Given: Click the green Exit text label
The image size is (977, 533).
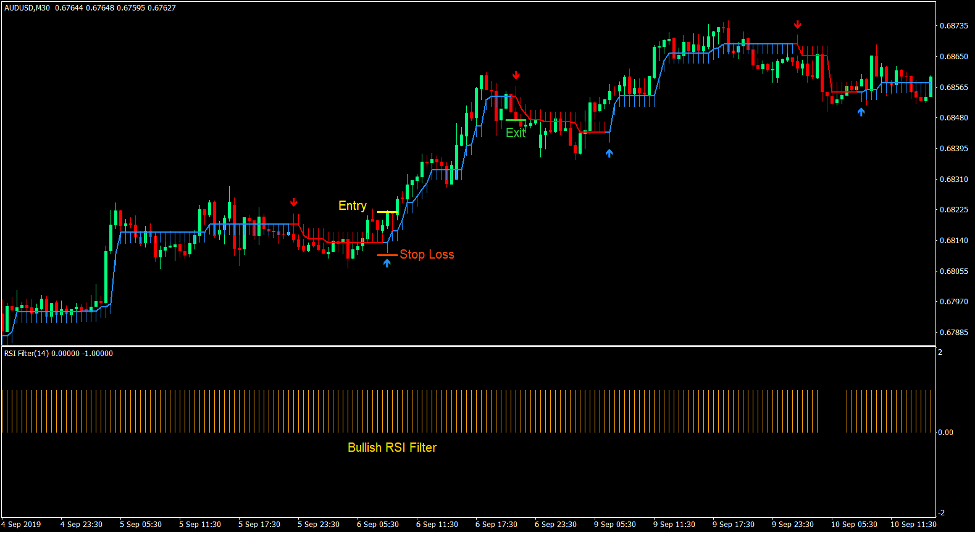Looking at the screenshot, I should (x=515, y=132).
